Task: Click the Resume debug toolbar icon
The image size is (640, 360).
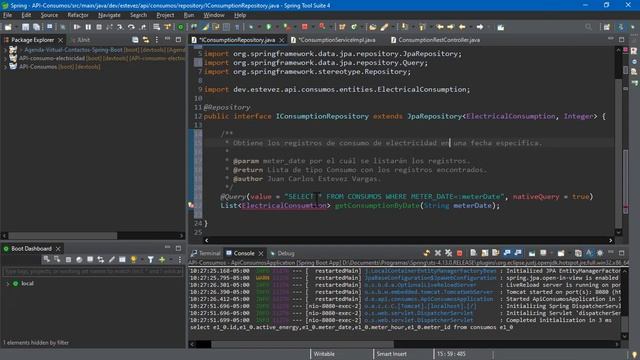Action: [76, 27]
